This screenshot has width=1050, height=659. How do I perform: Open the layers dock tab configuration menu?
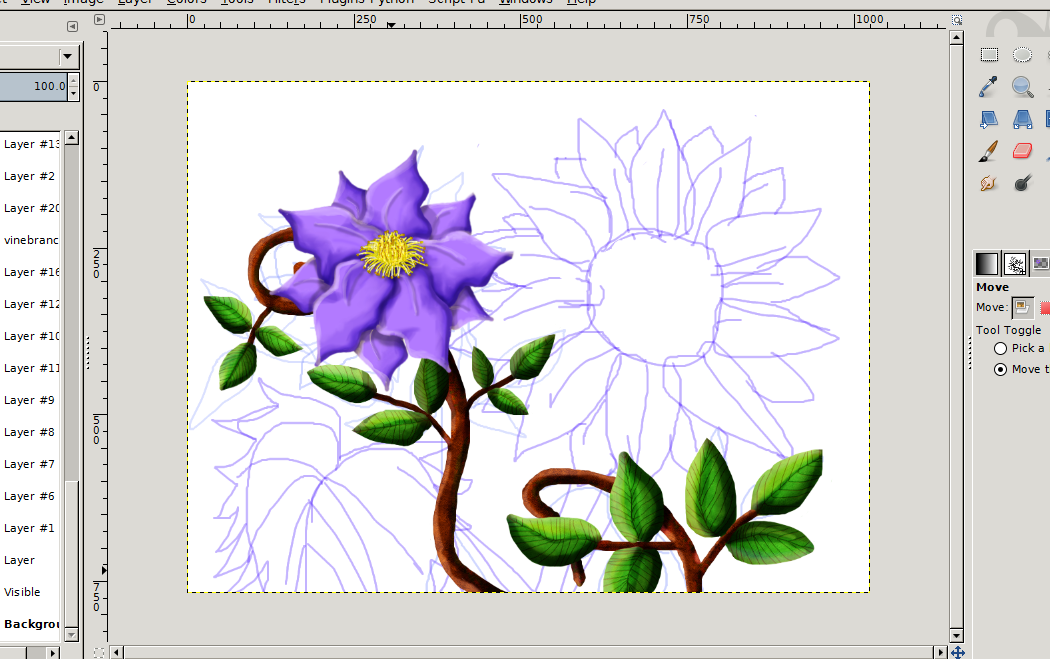pyautogui.click(x=72, y=27)
